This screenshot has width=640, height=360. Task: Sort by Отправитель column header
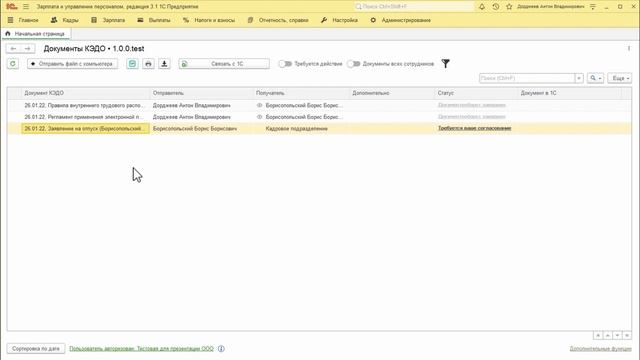202,93
